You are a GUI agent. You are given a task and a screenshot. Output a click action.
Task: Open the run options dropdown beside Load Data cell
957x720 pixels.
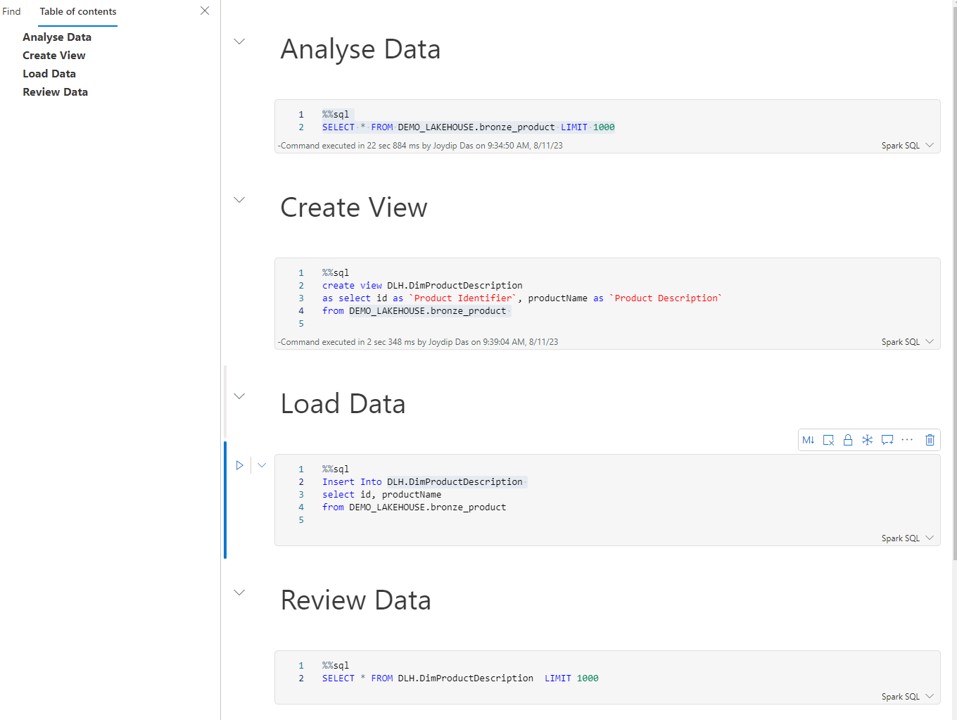[x=261, y=465]
